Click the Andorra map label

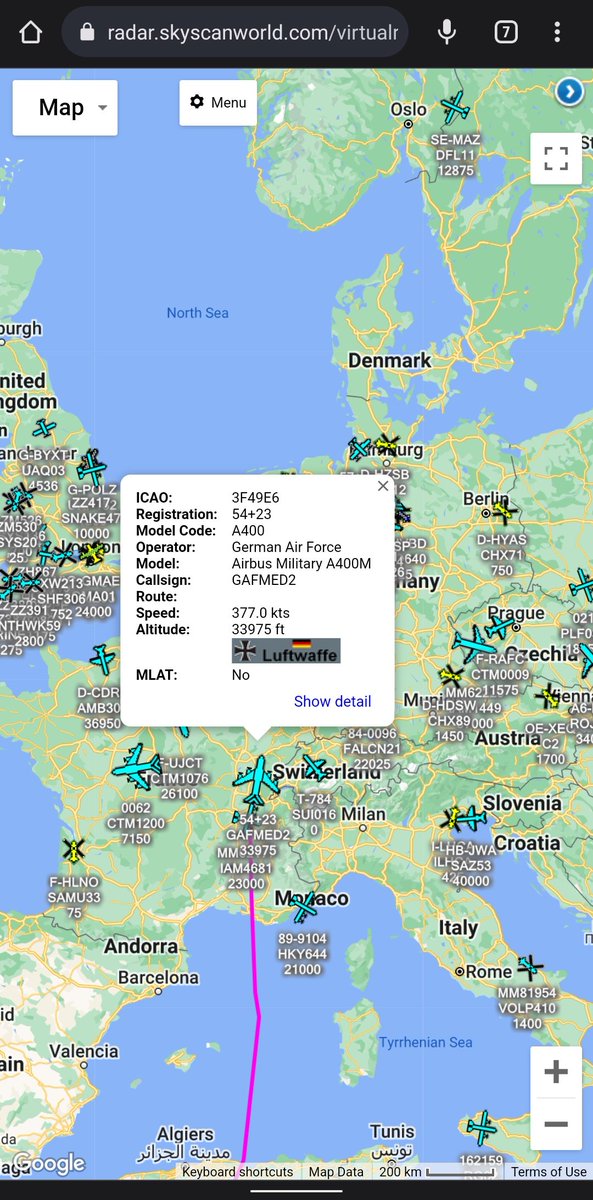click(141, 946)
